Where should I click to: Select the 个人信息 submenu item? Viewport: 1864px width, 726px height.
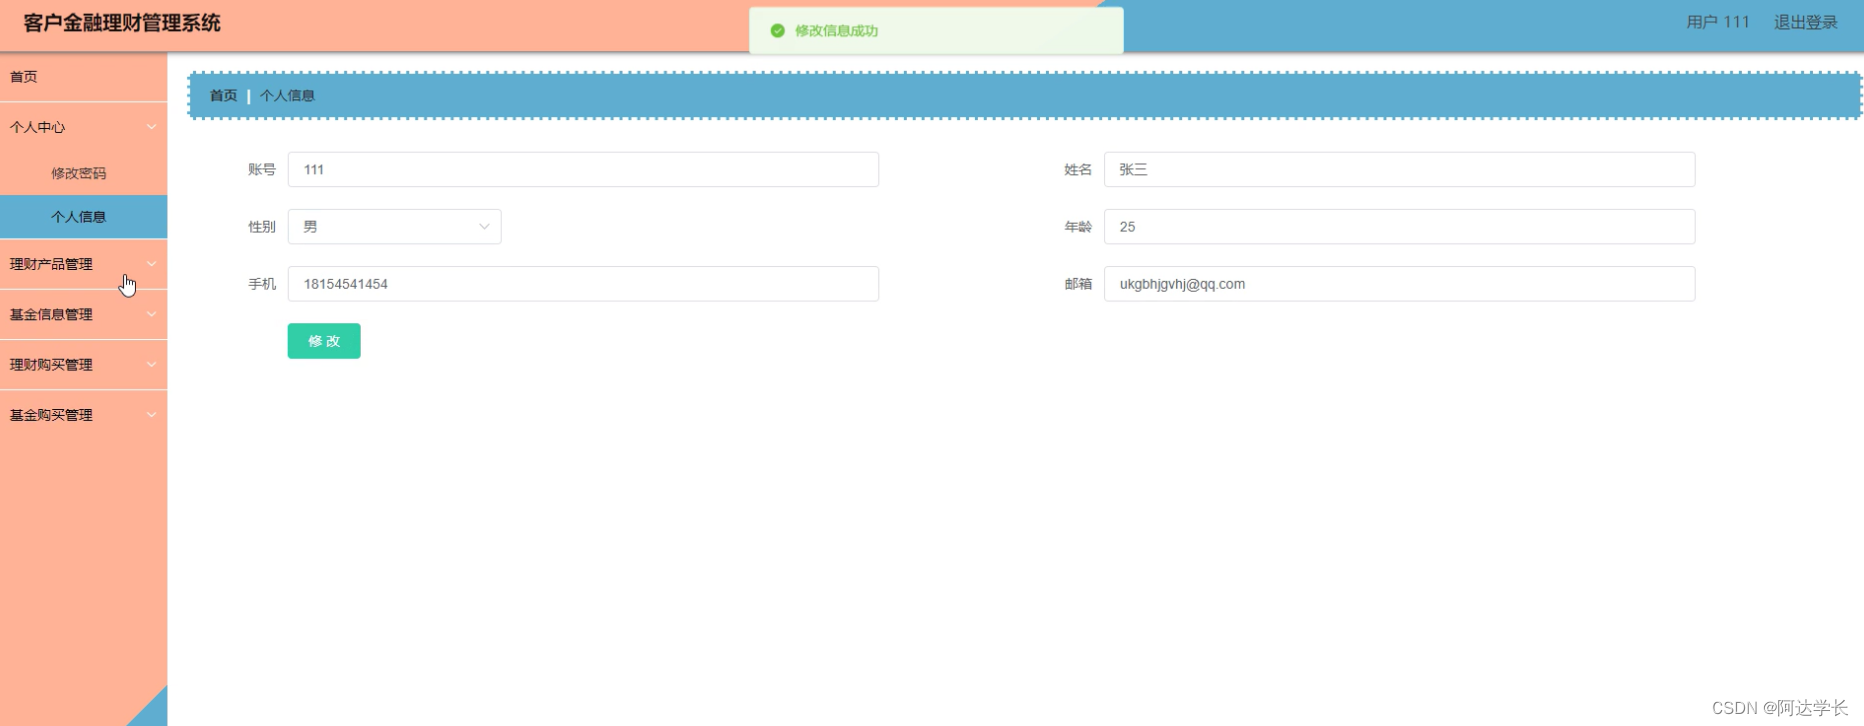tap(83, 217)
